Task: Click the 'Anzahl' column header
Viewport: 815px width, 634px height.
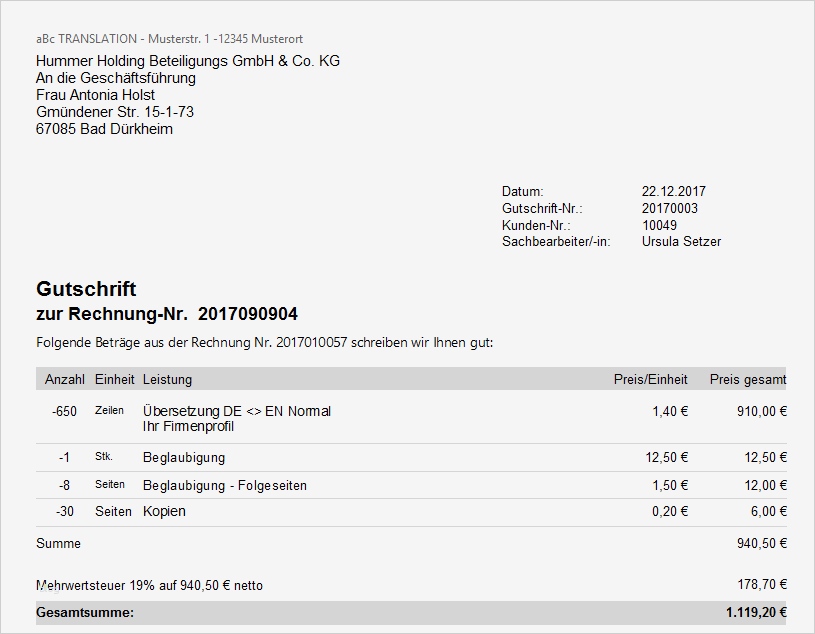Action: tap(64, 379)
